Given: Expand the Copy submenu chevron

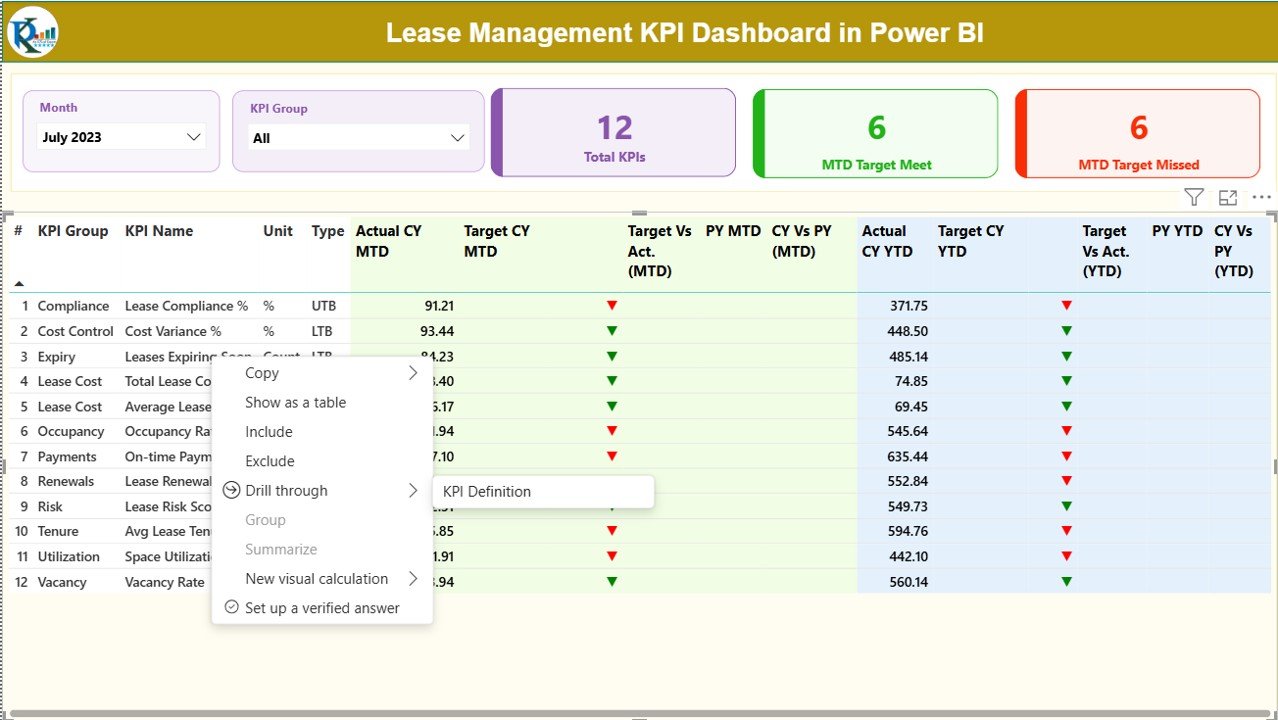Looking at the screenshot, I should point(412,372).
